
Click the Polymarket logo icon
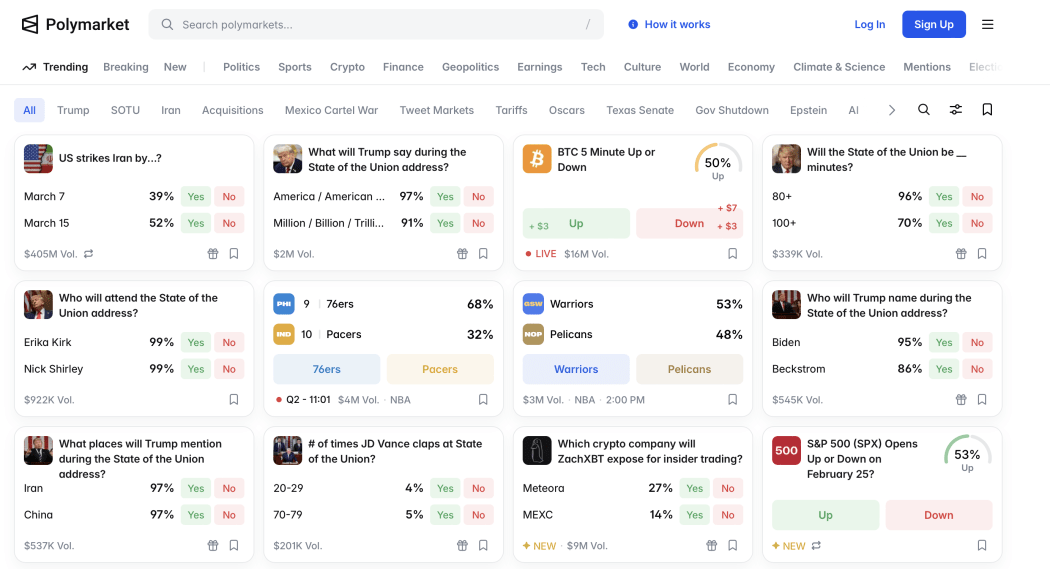point(30,24)
